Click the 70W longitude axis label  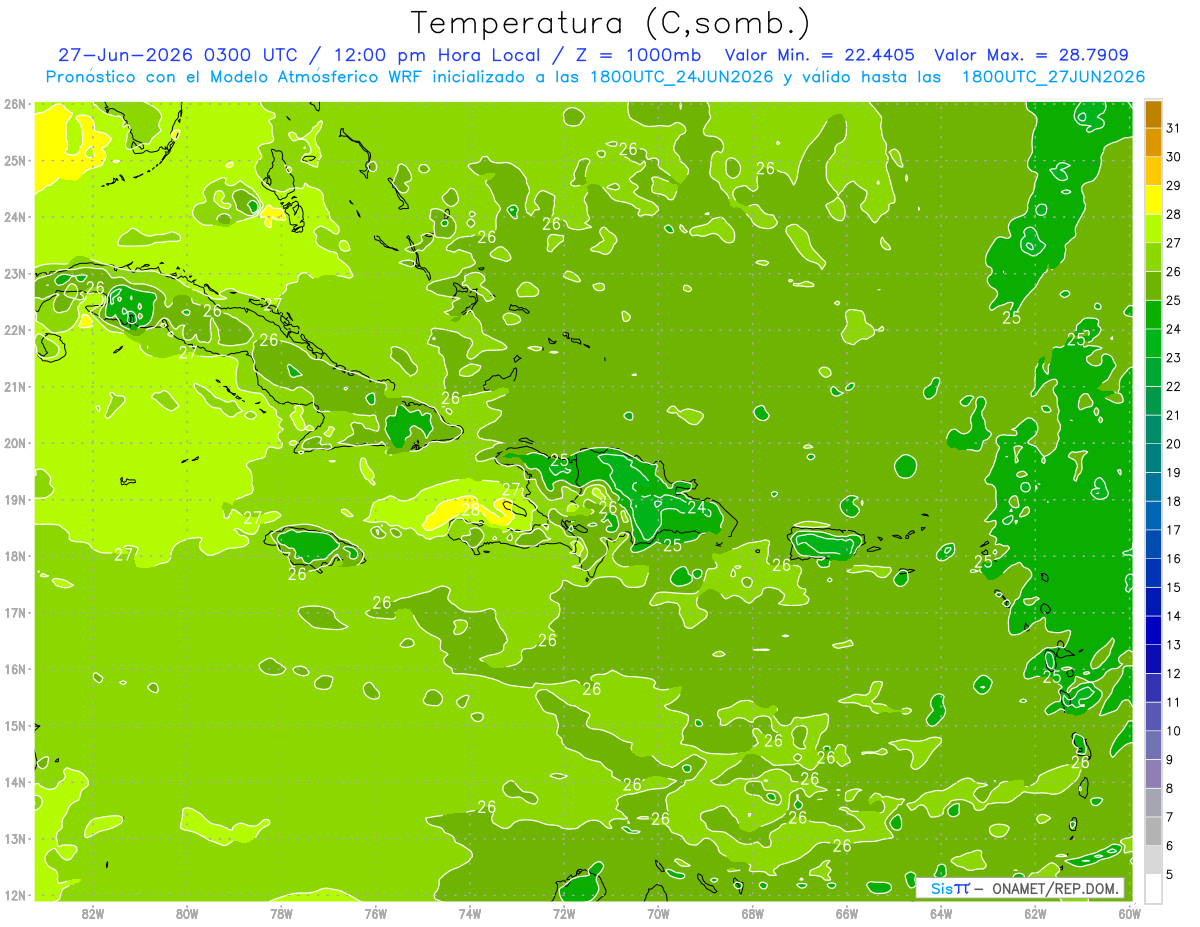pos(658,913)
